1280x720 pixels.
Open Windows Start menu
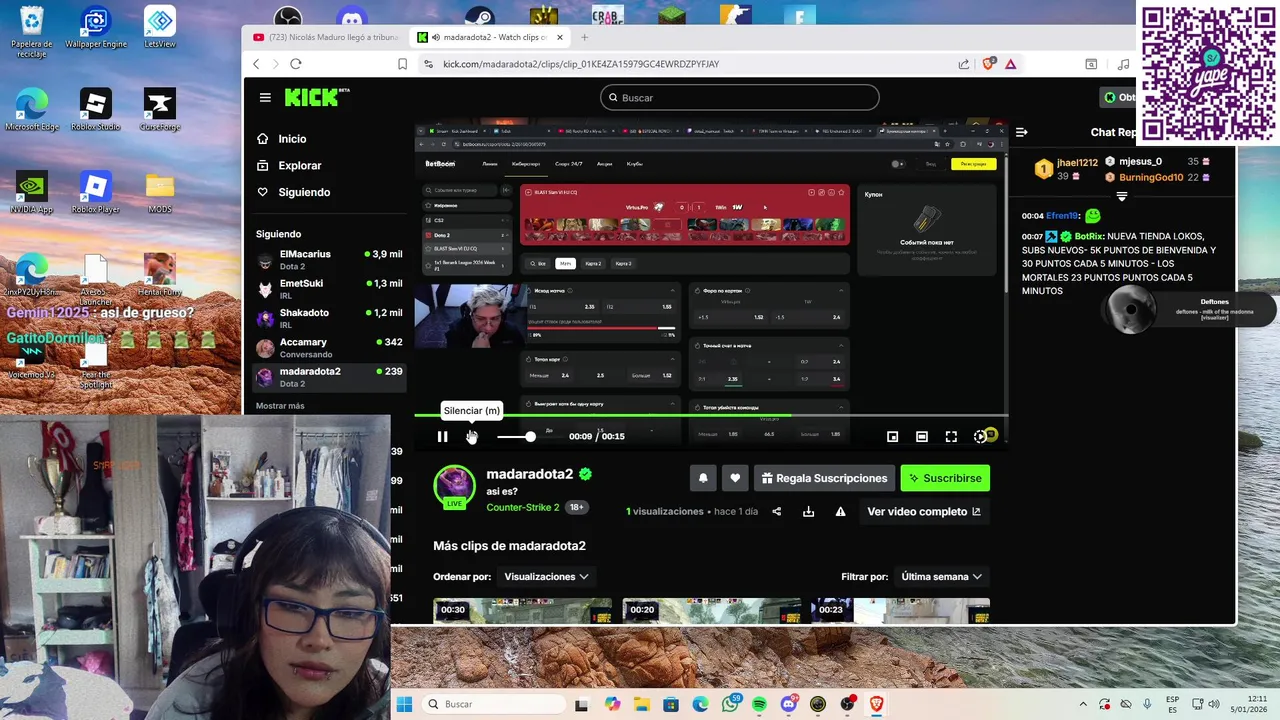404,704
